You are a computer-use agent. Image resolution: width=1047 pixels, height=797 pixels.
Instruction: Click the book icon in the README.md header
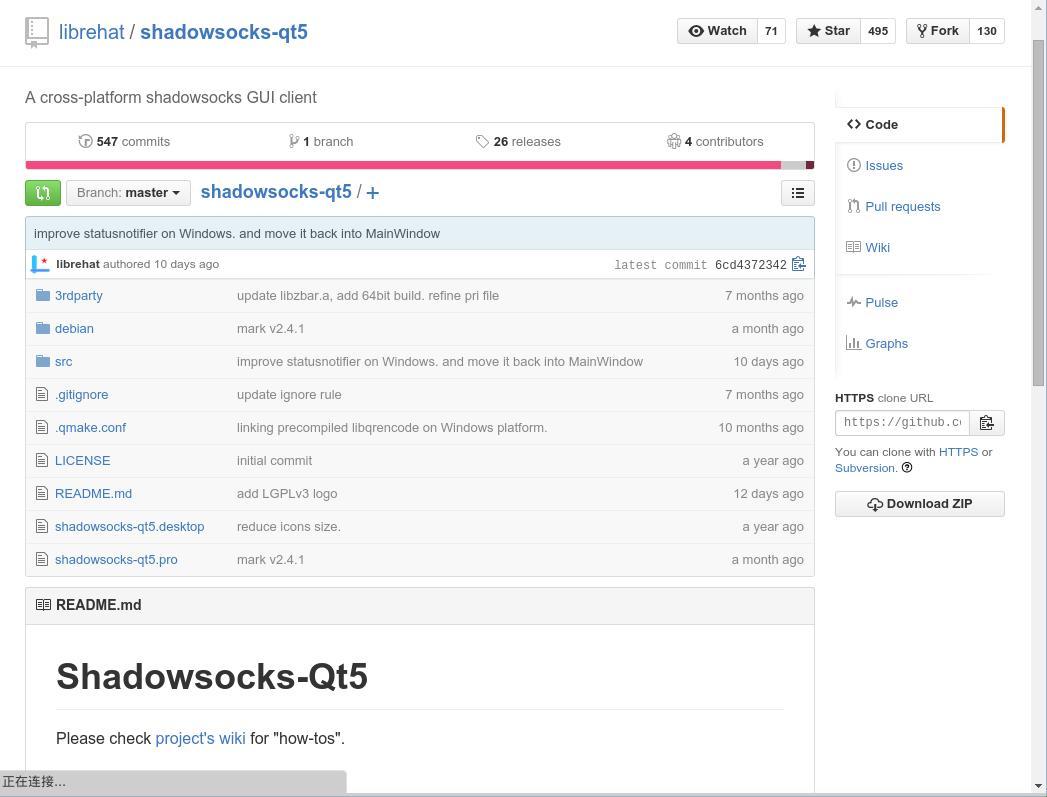click(x=43, y=605)
